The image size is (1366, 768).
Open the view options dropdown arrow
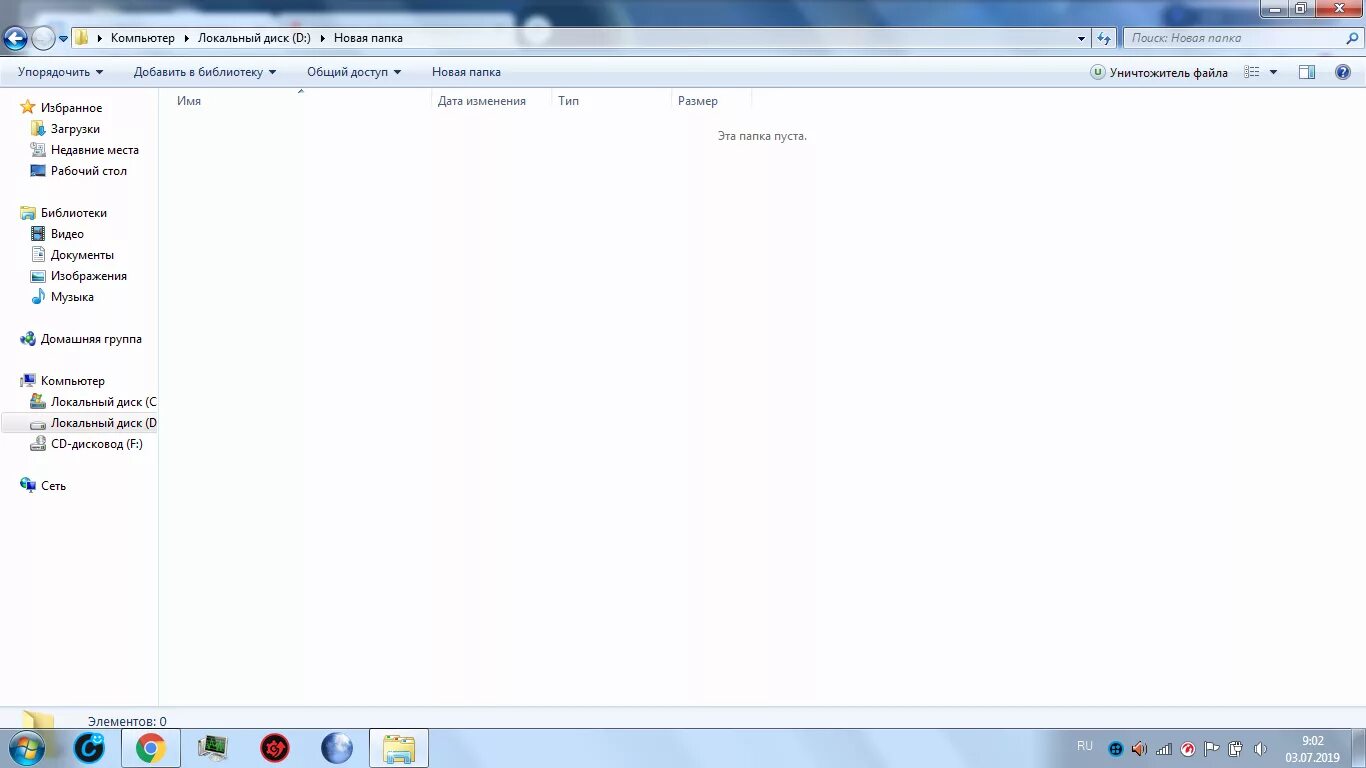click(1273, 72)
